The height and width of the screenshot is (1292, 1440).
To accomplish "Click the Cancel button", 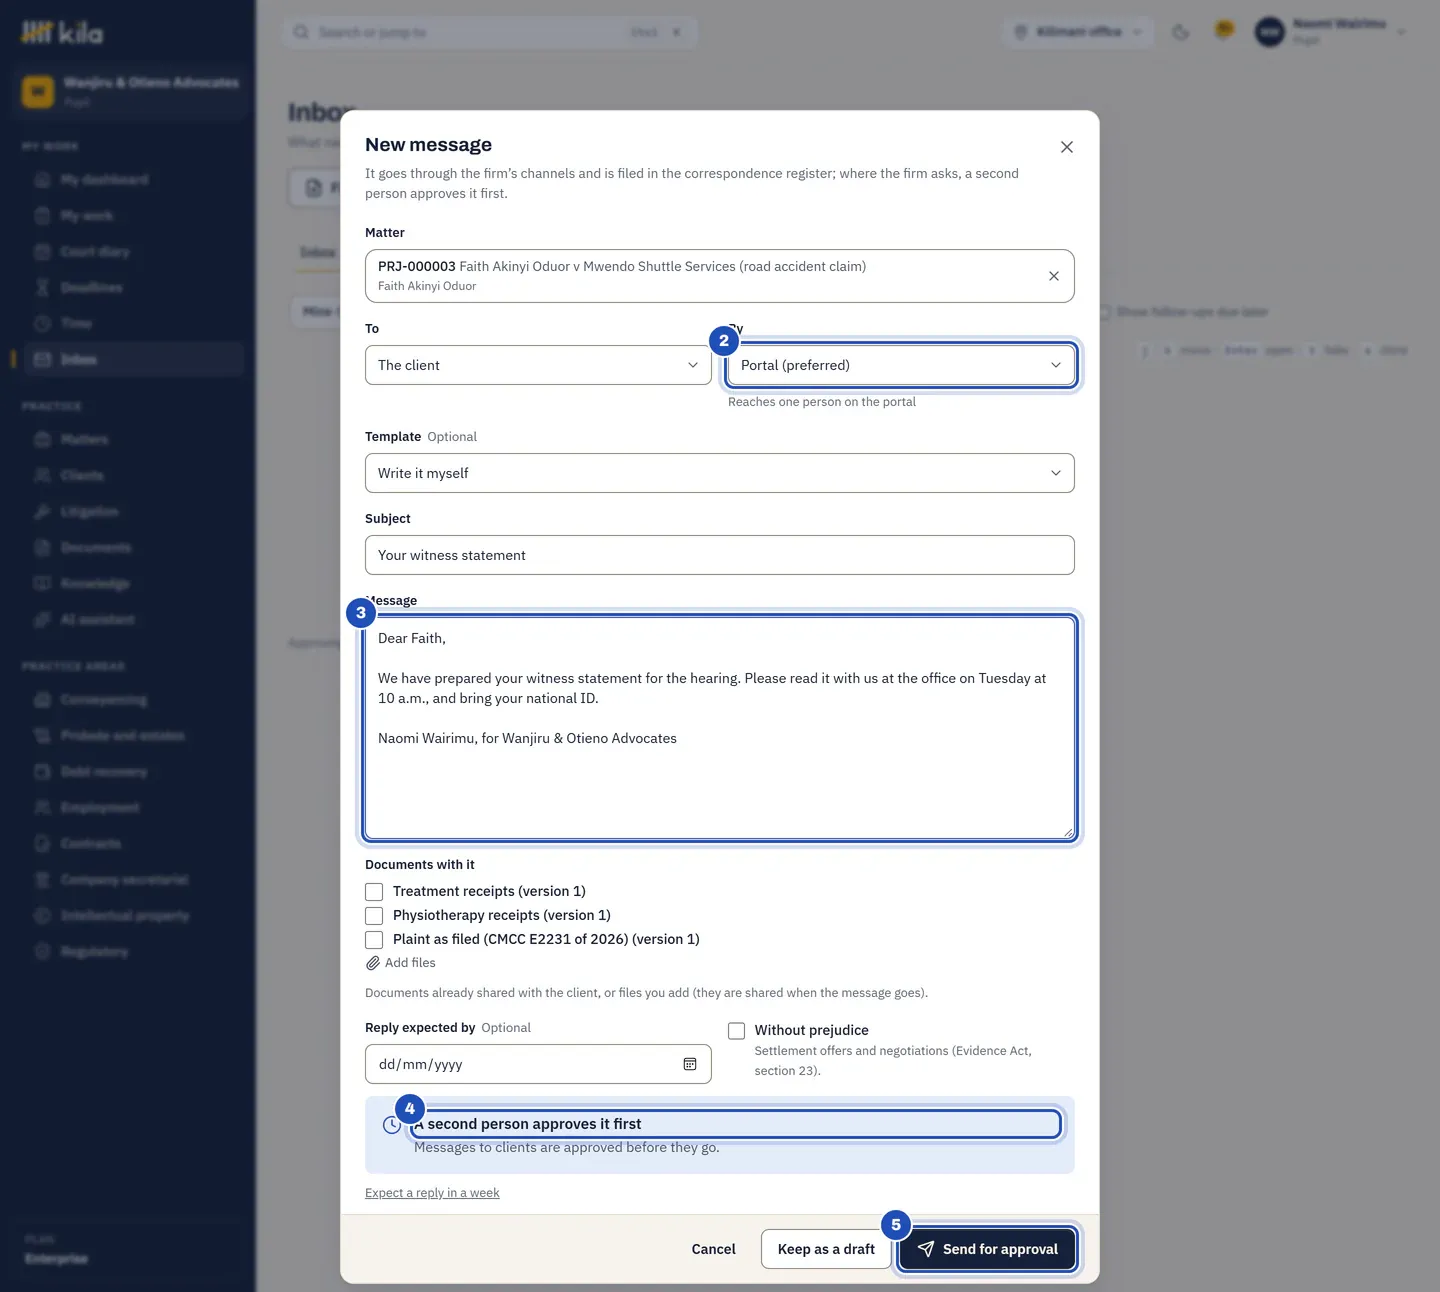I will click(714, 1249).
